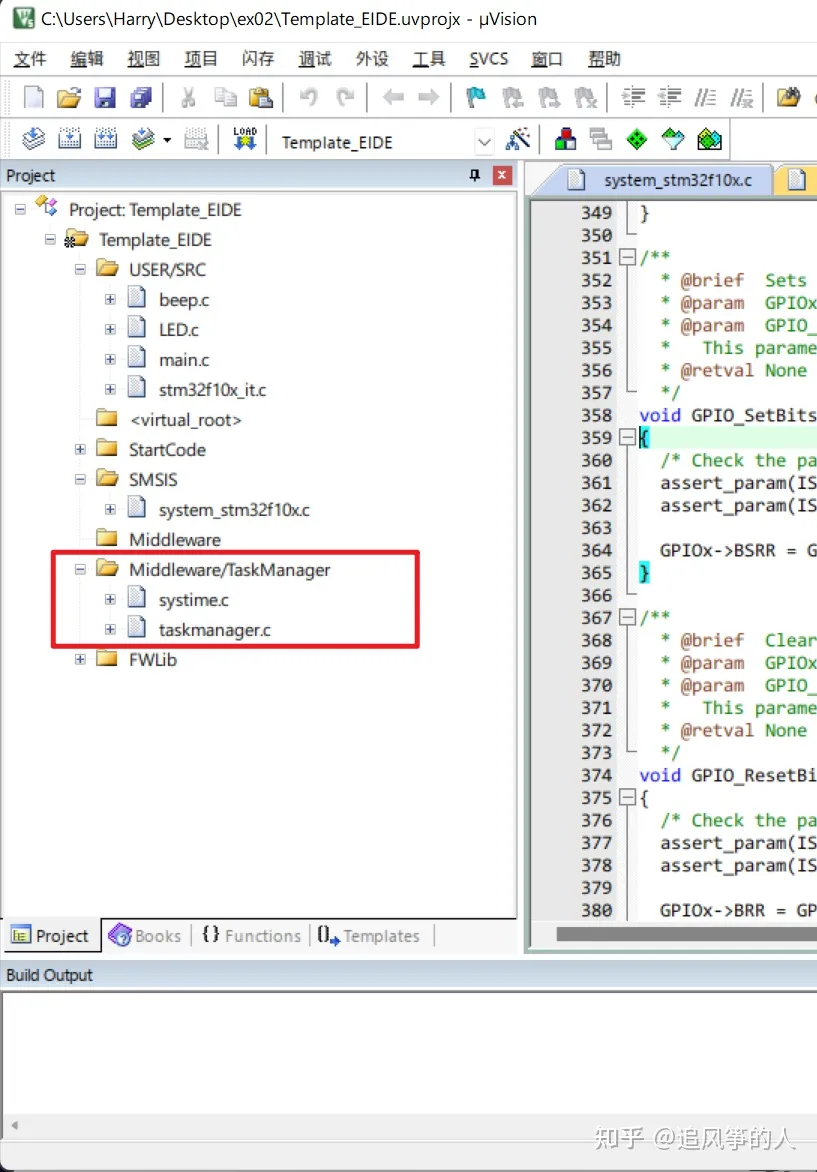Screen dimensions: 817x1172
Task: Undo the last edit via the toolbar
Action: [308, 97]
